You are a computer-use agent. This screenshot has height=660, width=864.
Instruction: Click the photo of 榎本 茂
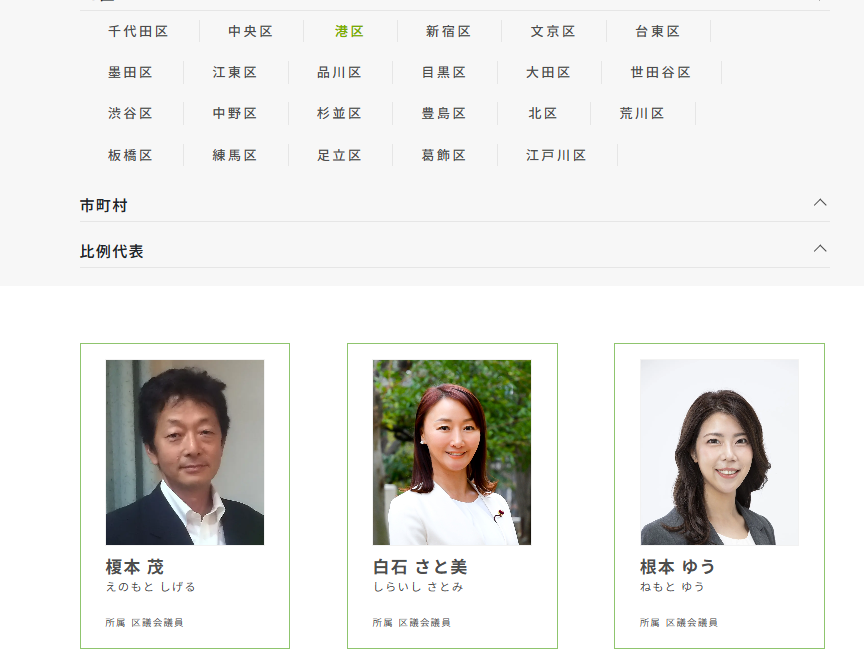pyautogui.click(x=185, y=452)
